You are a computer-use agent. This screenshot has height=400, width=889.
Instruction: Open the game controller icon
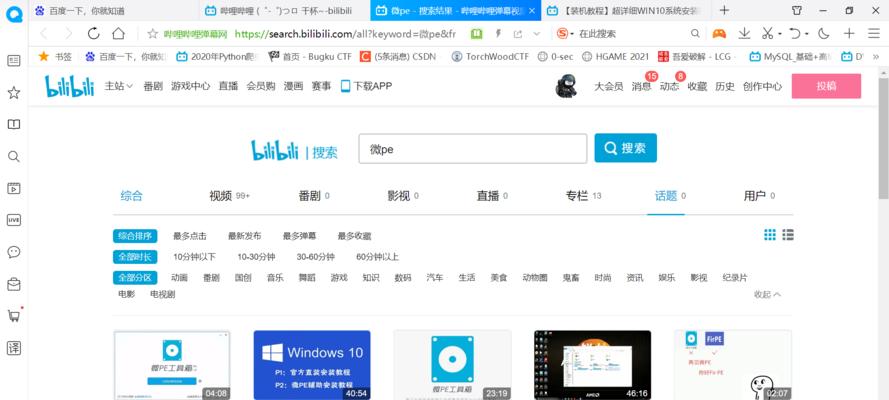(719, 34)
